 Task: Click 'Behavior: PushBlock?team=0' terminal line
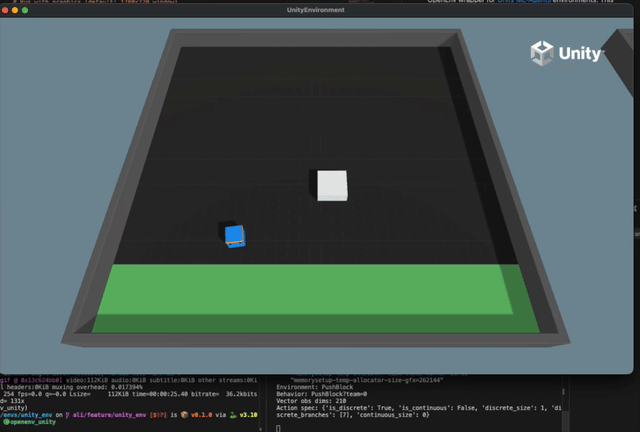pos(322,394)
